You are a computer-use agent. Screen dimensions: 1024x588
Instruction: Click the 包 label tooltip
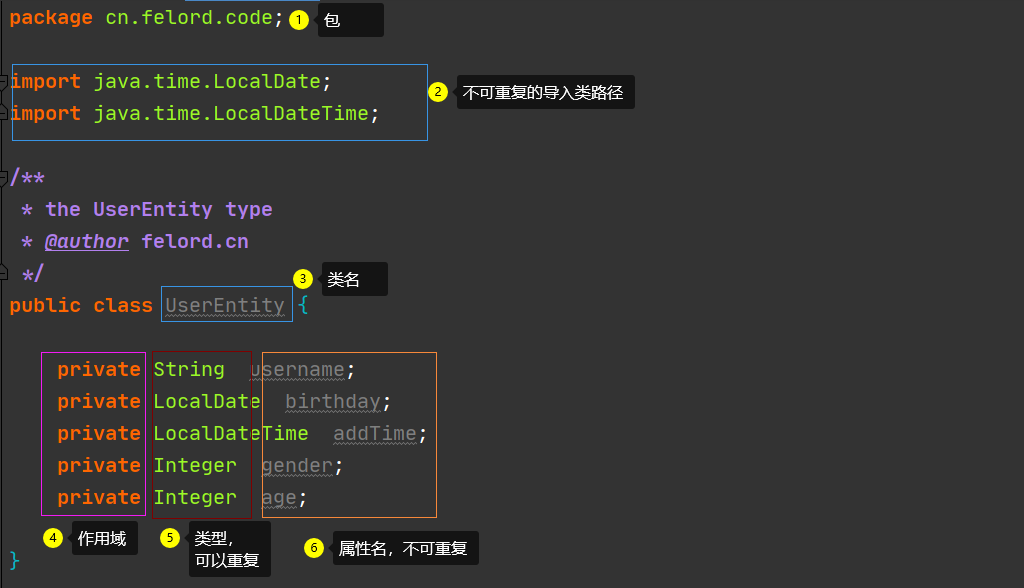click(x=350, y=20)
